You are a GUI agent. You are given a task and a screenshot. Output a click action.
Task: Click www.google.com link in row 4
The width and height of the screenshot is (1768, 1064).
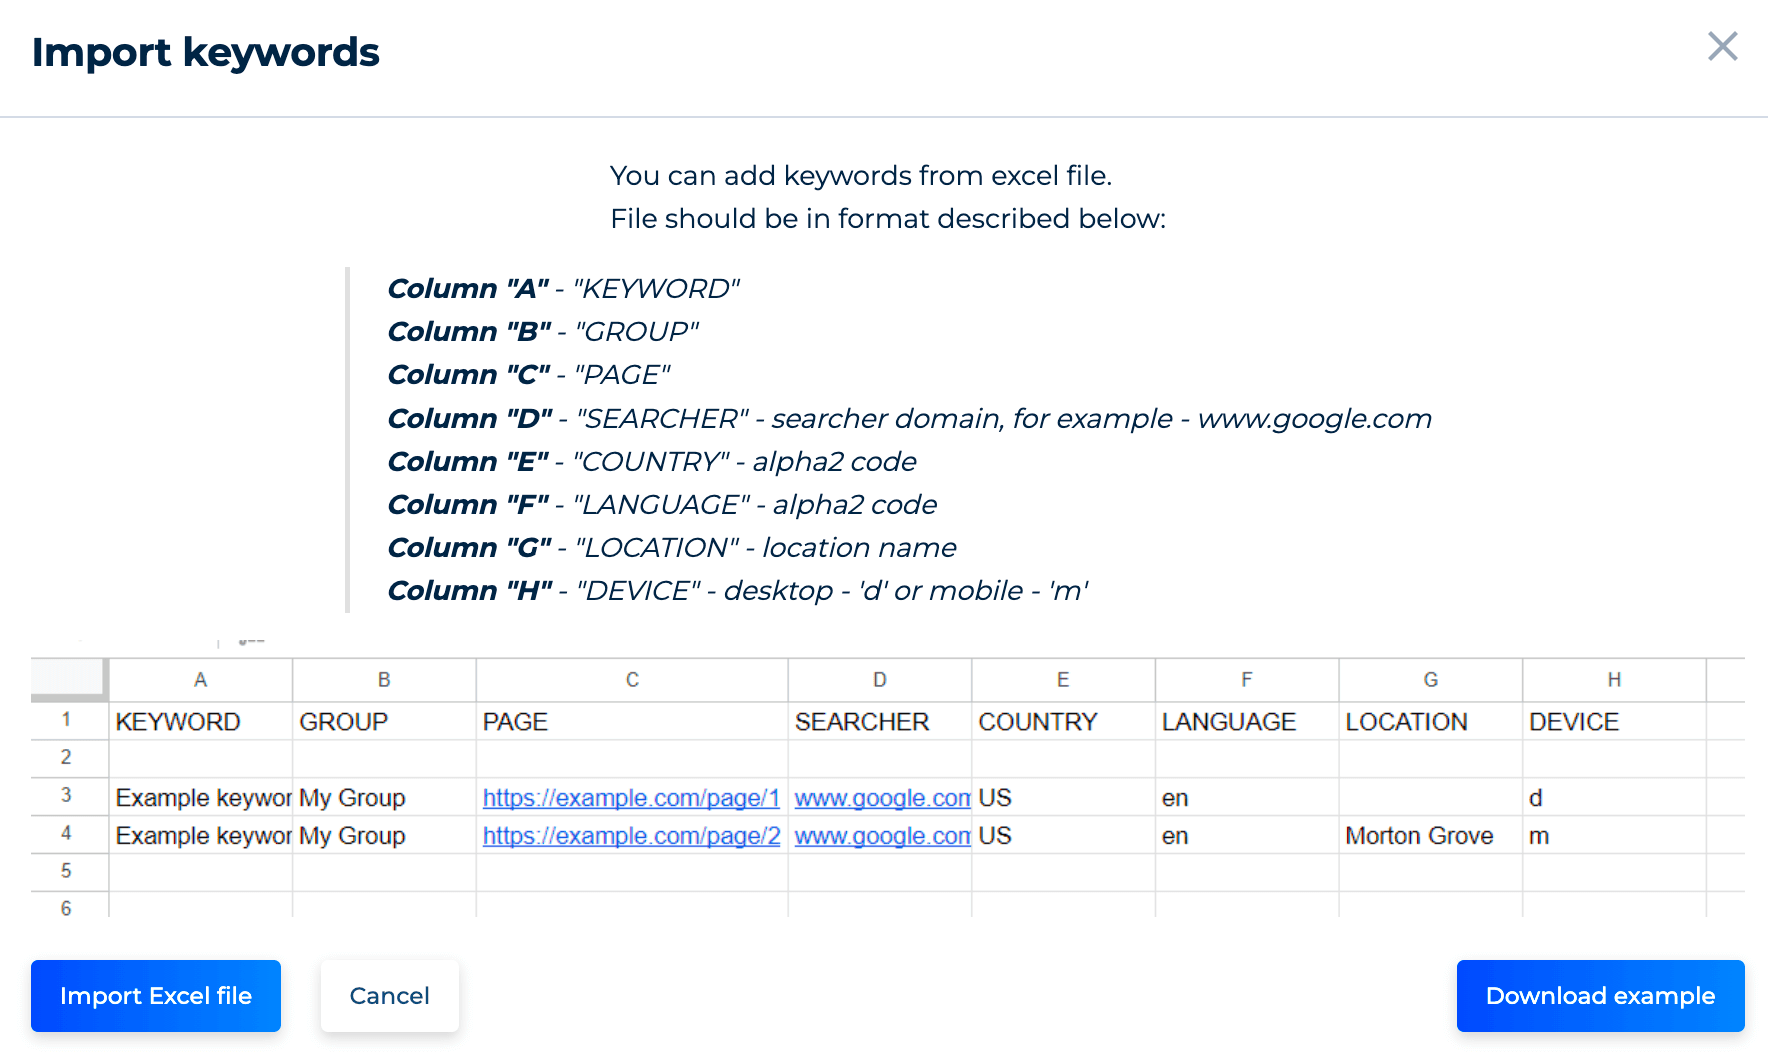point(882,836)
